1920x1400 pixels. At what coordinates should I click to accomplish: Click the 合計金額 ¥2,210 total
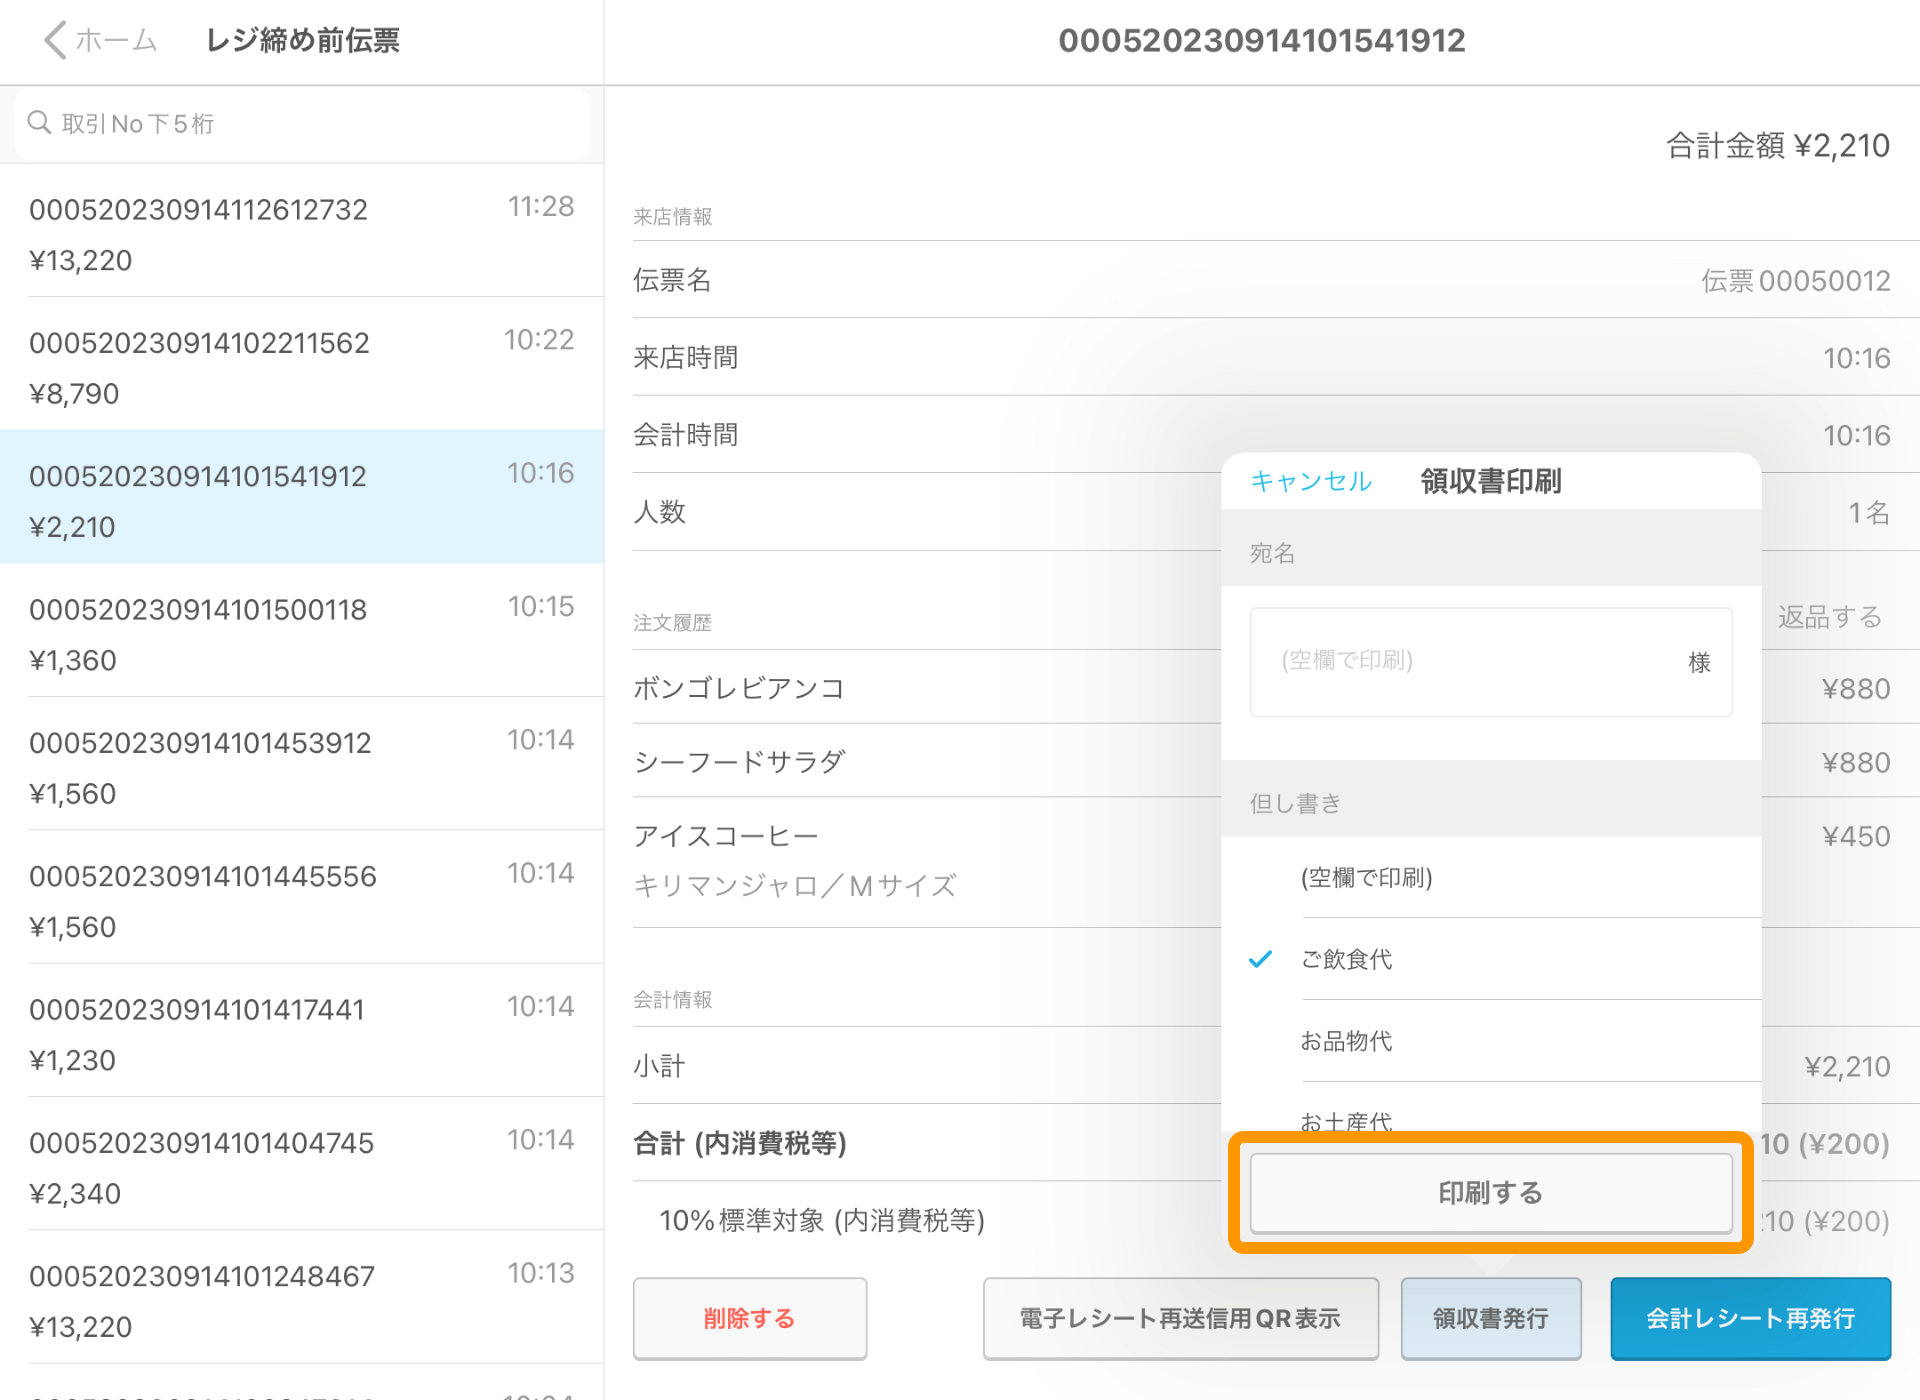point(1777,146)
